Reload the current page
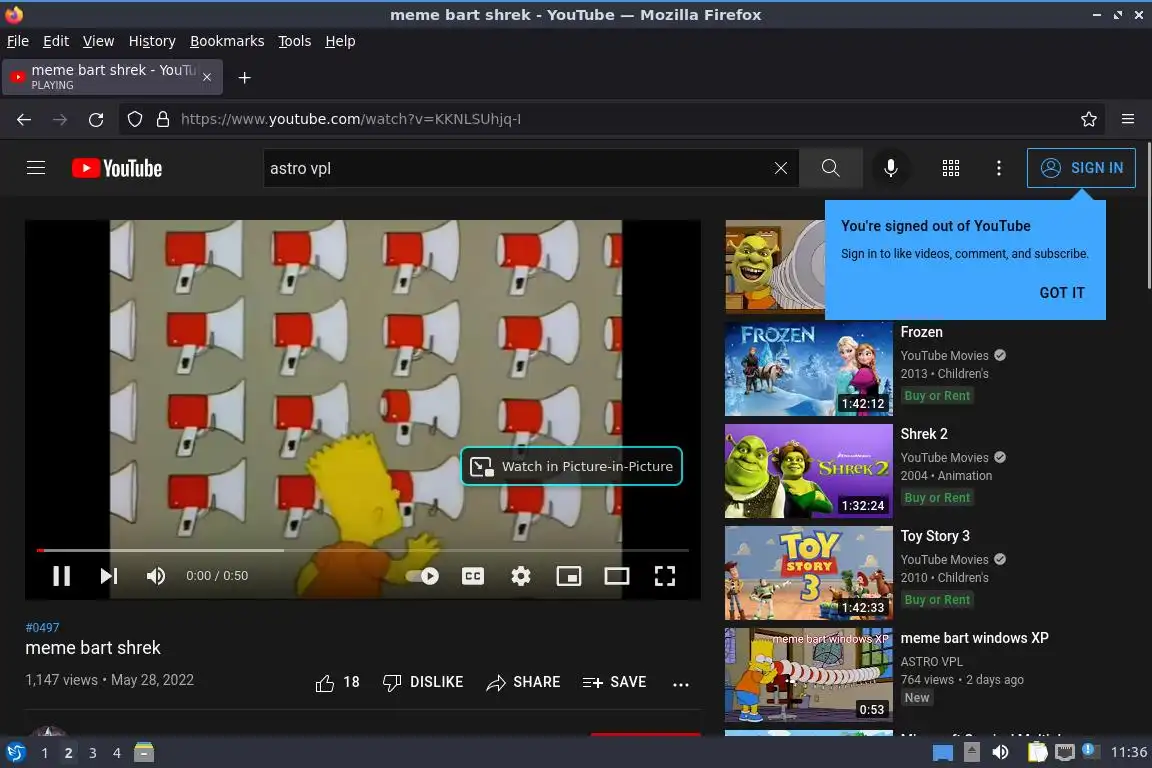This screenshot has width=1152, height=768. click(x=96, y=119)
